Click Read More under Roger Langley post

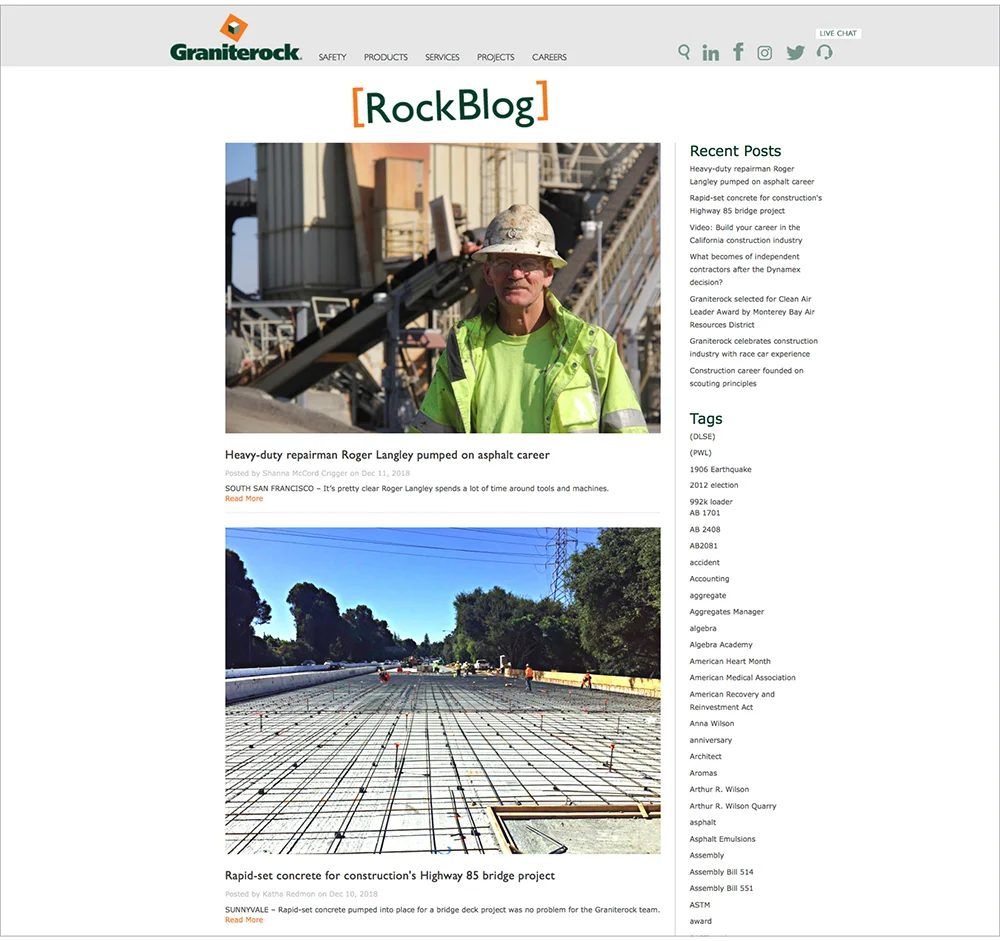[244, 499]
